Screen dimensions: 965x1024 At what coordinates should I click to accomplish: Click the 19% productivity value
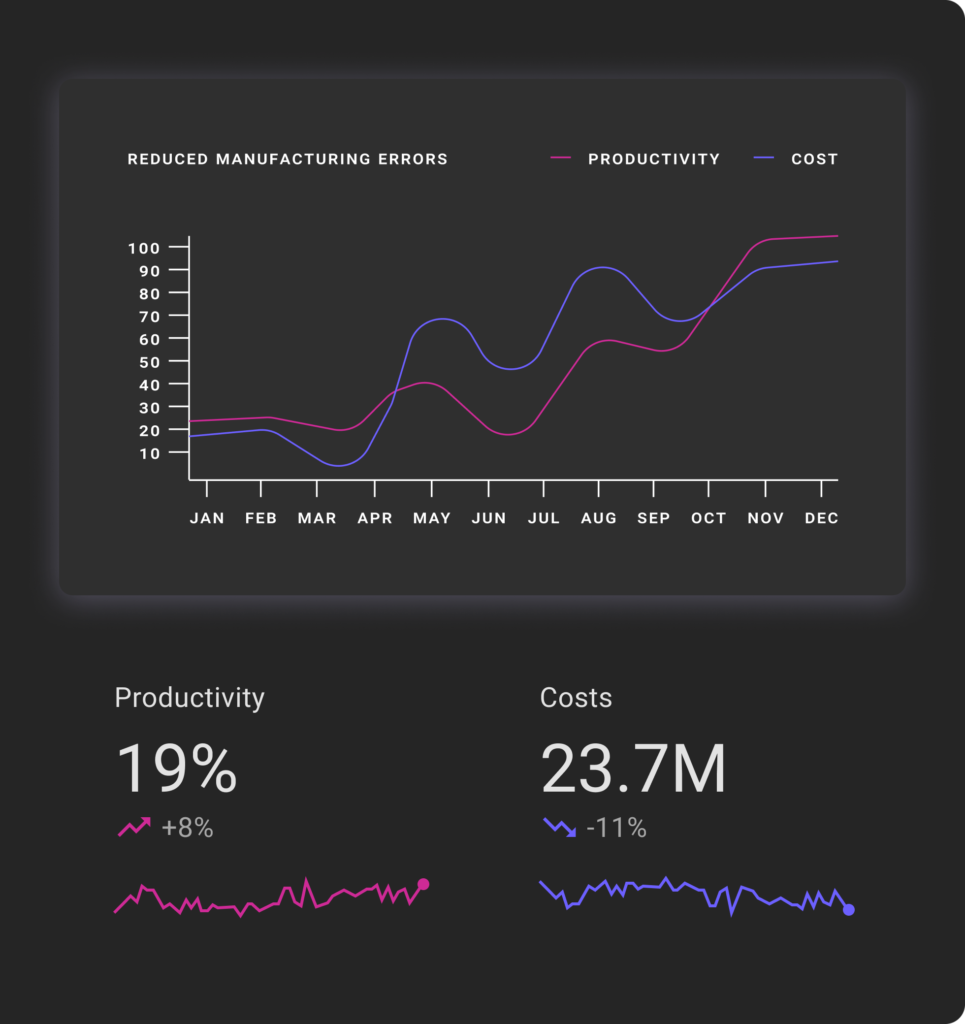coord(177,769)
